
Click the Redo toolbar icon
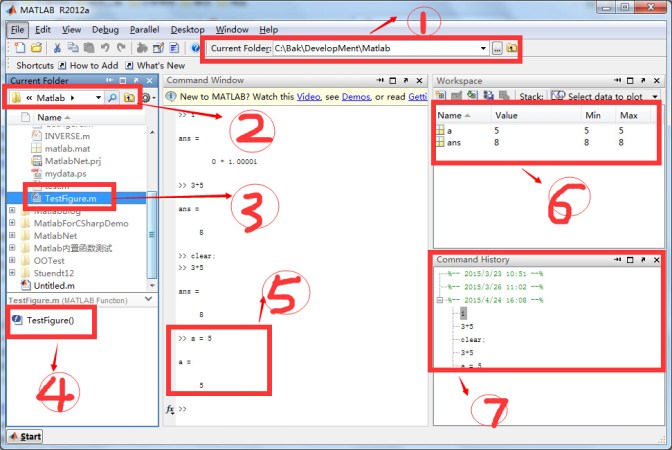(x=121, y=48)
